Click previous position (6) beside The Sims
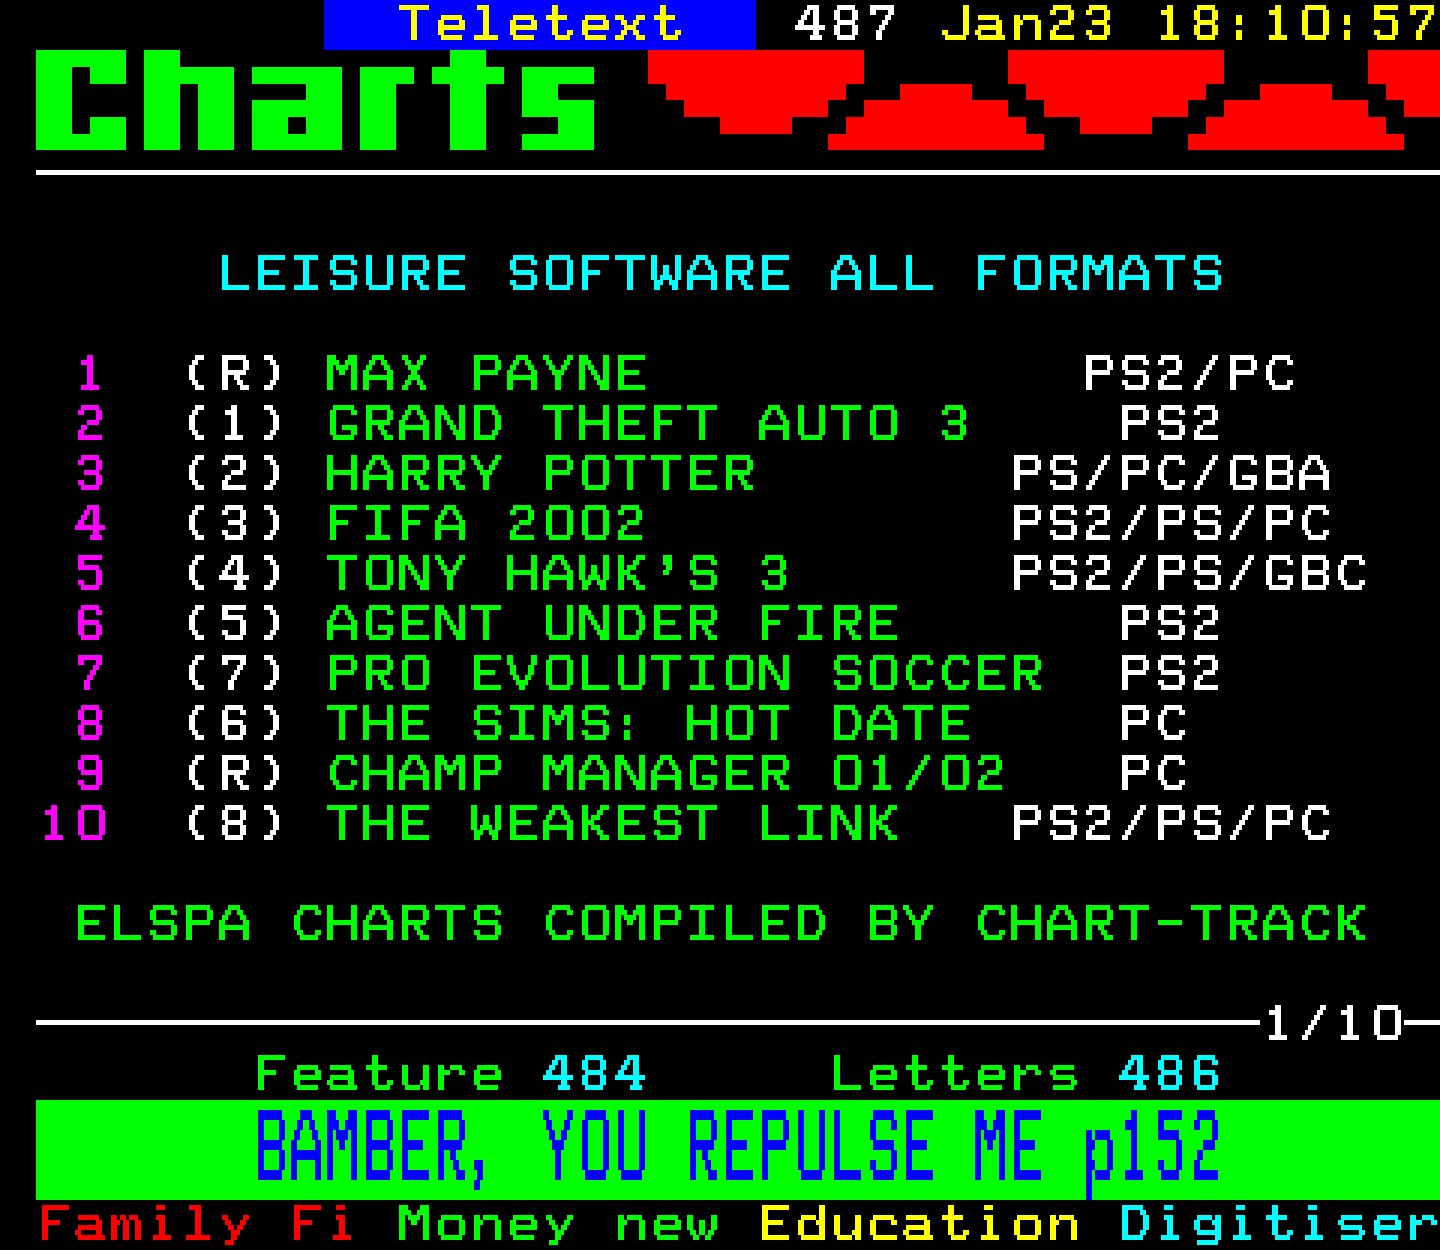1440x1250 pixels. (235, 724)
